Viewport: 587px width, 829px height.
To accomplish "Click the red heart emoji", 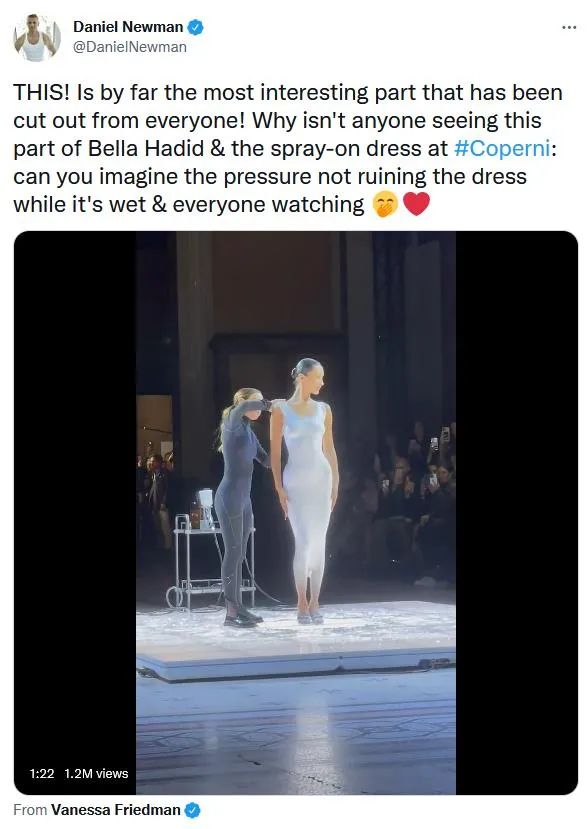I will [x=416, y=204].
